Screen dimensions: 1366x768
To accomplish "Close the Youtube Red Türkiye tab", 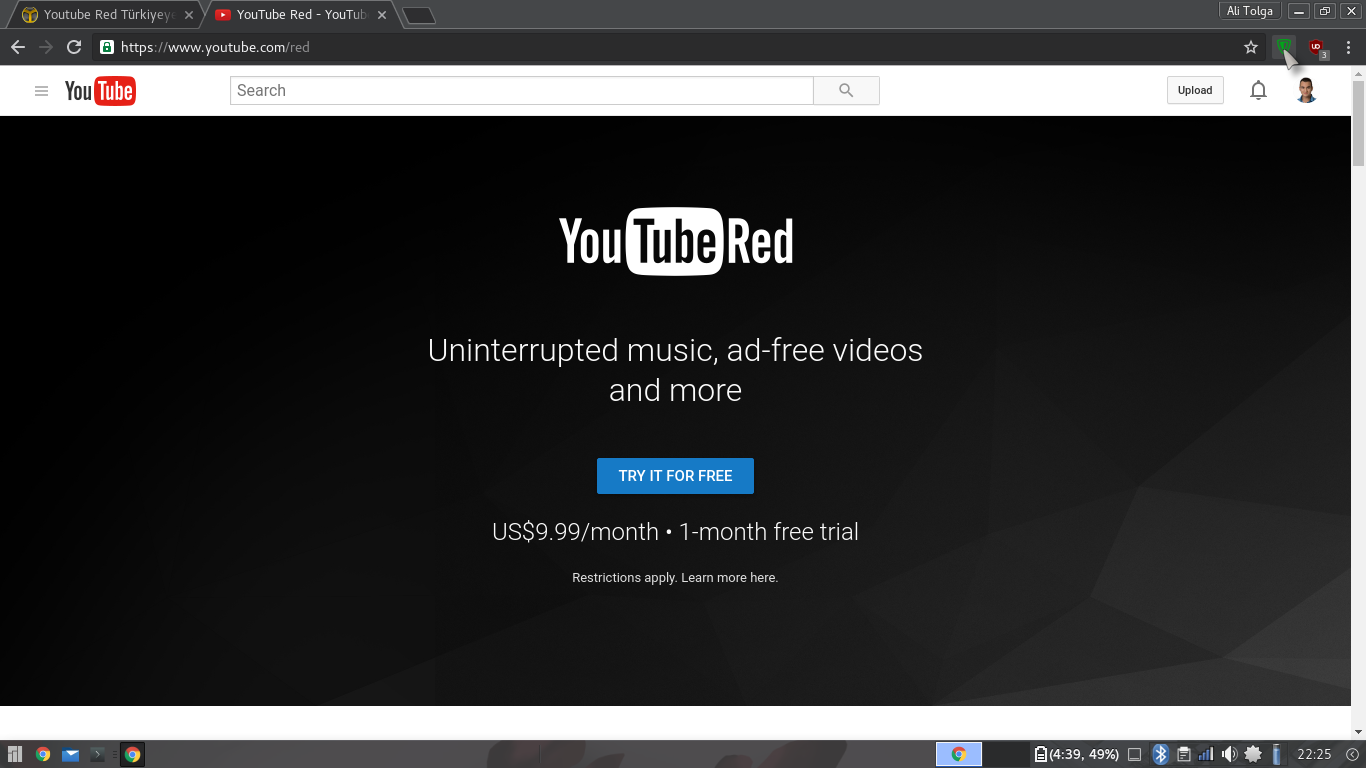I will (x=189, y=15).
